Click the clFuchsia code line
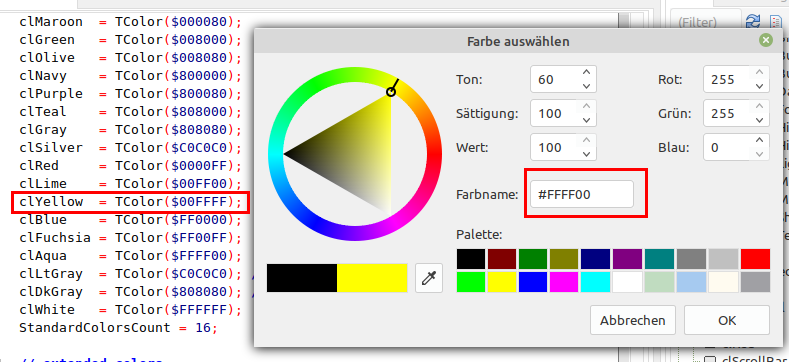 coord(130,238)
